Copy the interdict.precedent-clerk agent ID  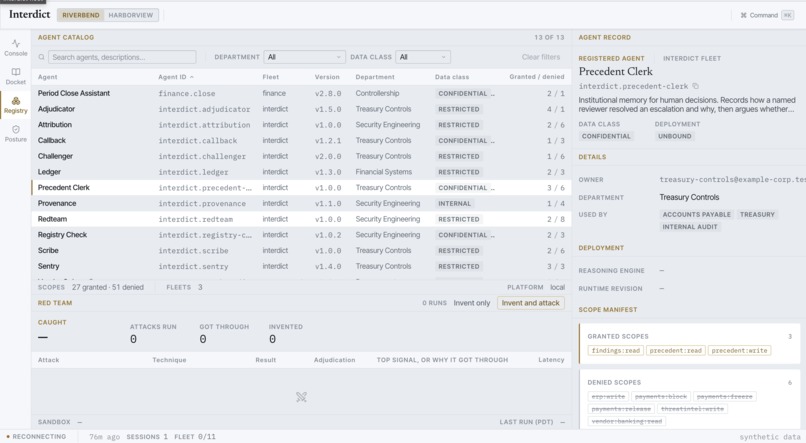(695, 86)
